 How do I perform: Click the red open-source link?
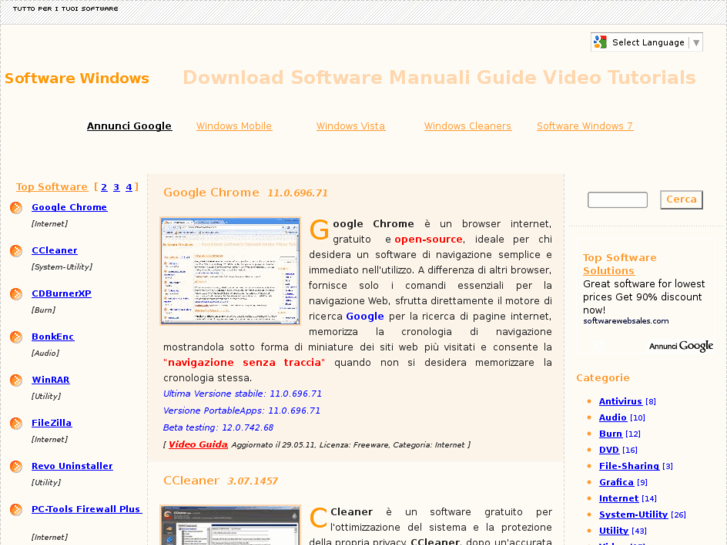coord(428,239)
